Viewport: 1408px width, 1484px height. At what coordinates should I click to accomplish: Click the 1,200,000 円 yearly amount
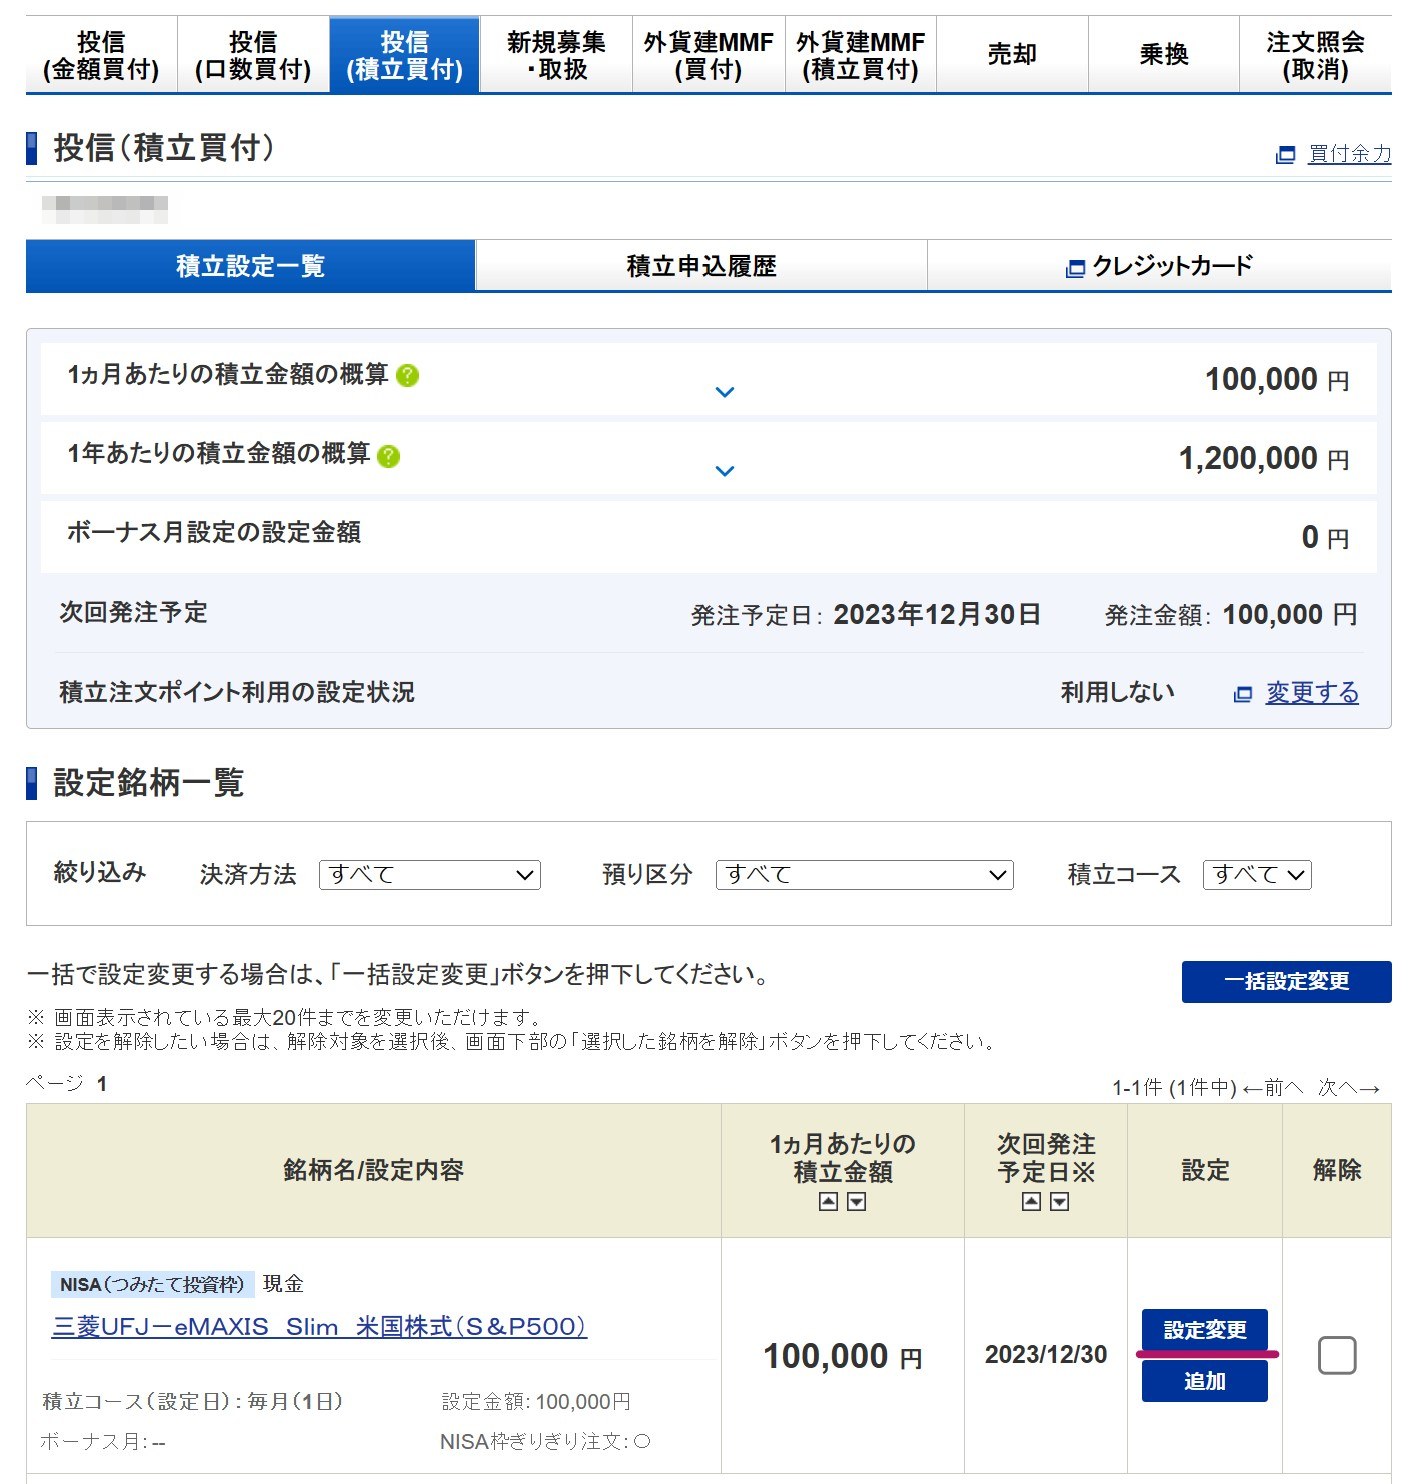1264,459
